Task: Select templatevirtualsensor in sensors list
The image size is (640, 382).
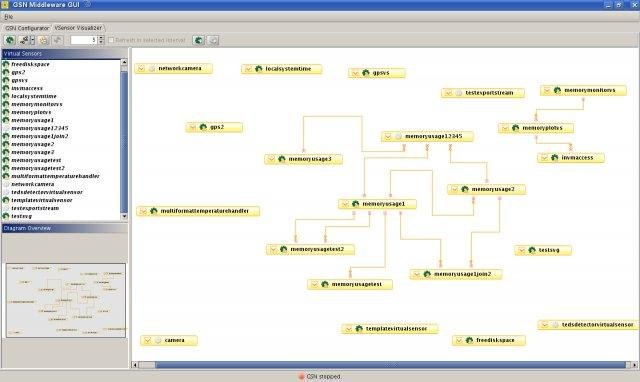Action: click(42, 200)
